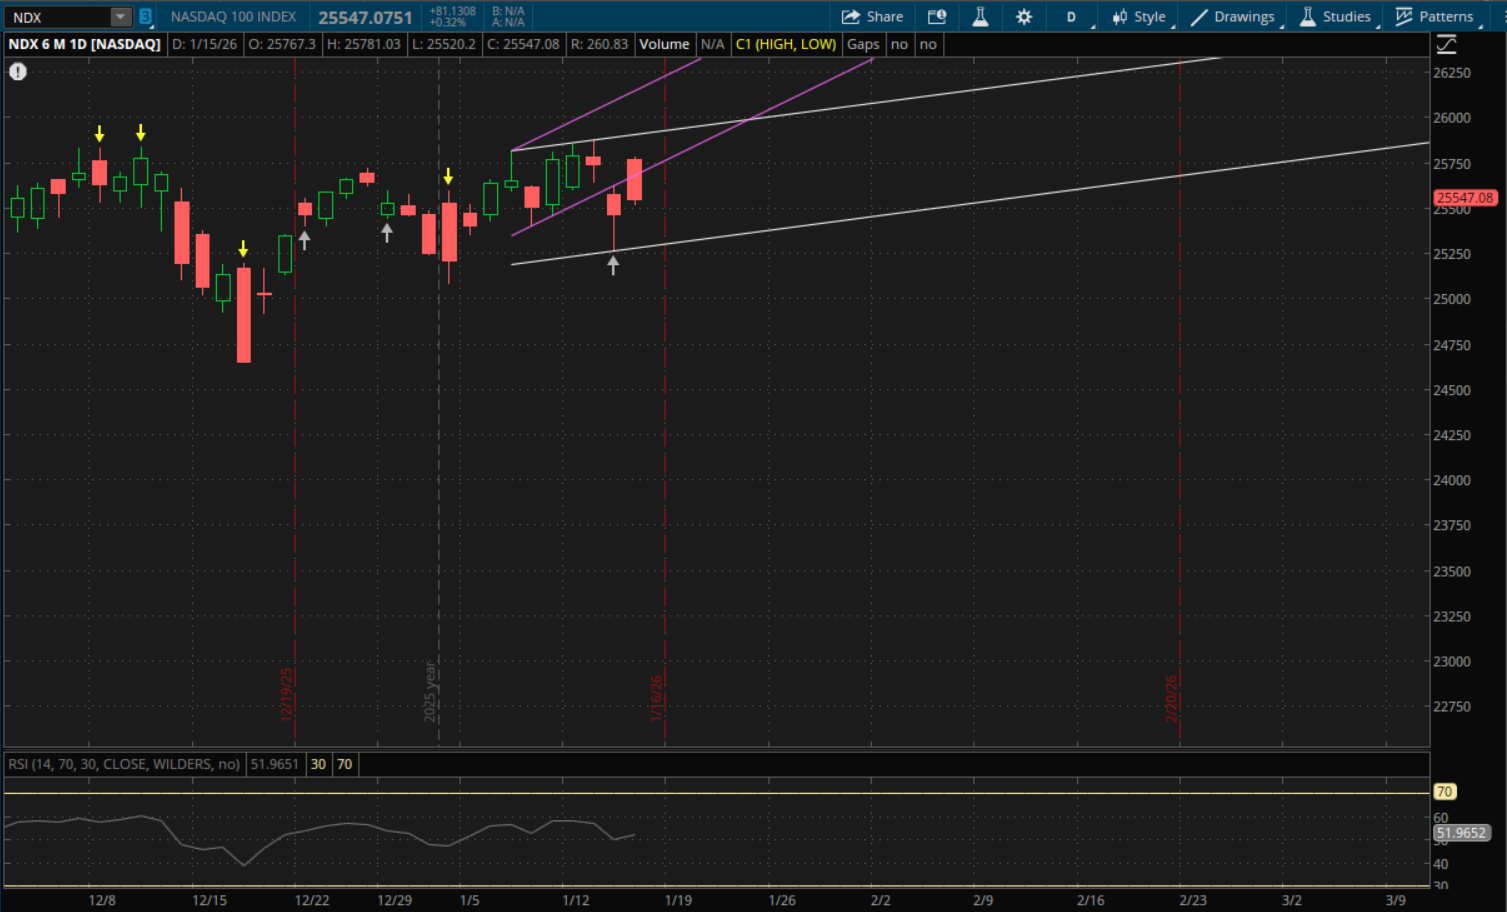
Task: Click the beaker quick-studies icon
Action: [x=980, y=17]
